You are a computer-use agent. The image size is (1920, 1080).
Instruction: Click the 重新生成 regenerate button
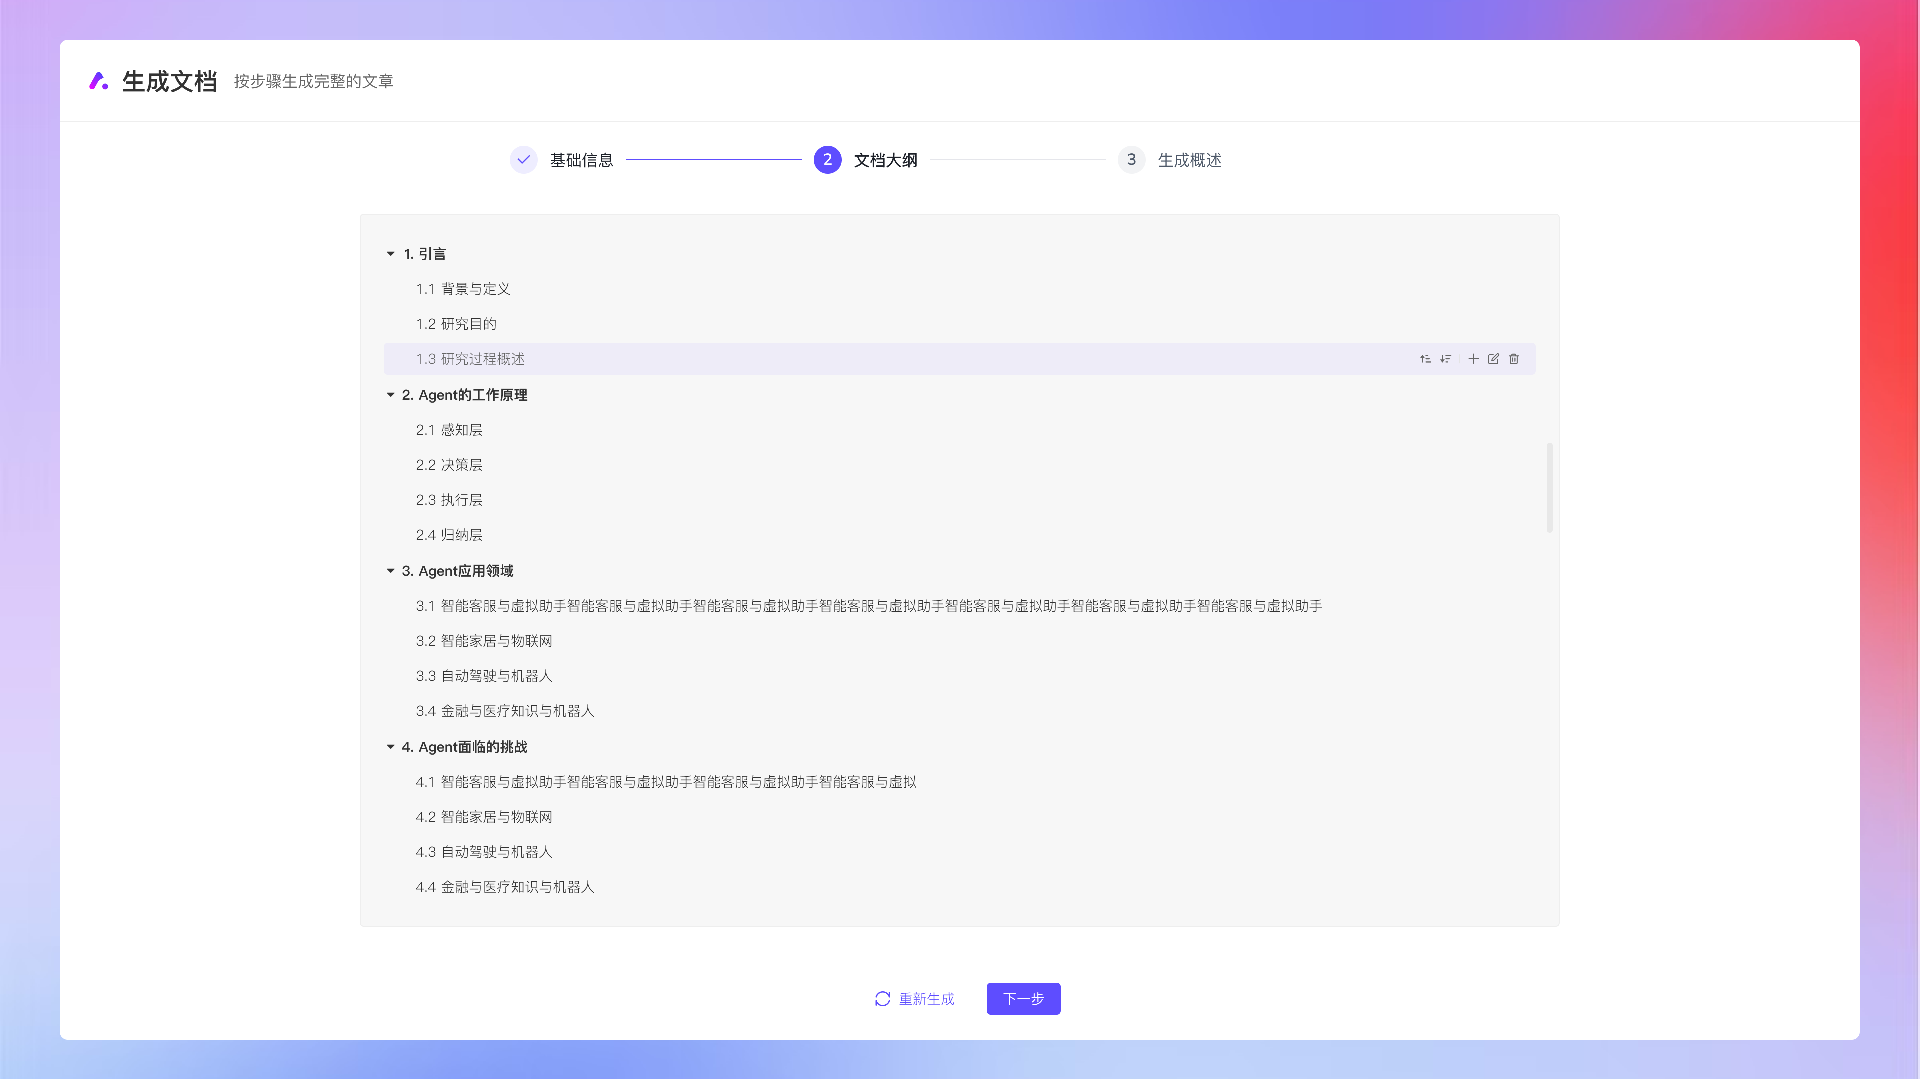[914, 999]
